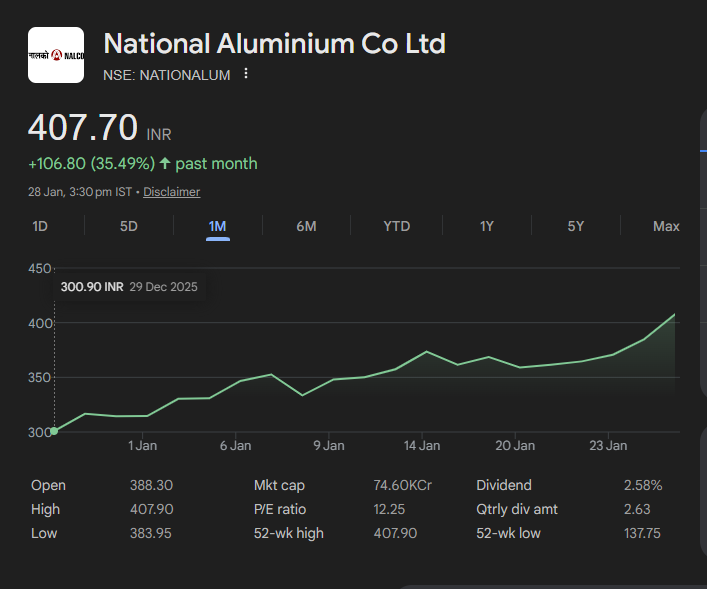707x589 pixels.
Task: Click the National Aluminium Co Ltd title
Action: pyautogui.click(x=275, y=44)
